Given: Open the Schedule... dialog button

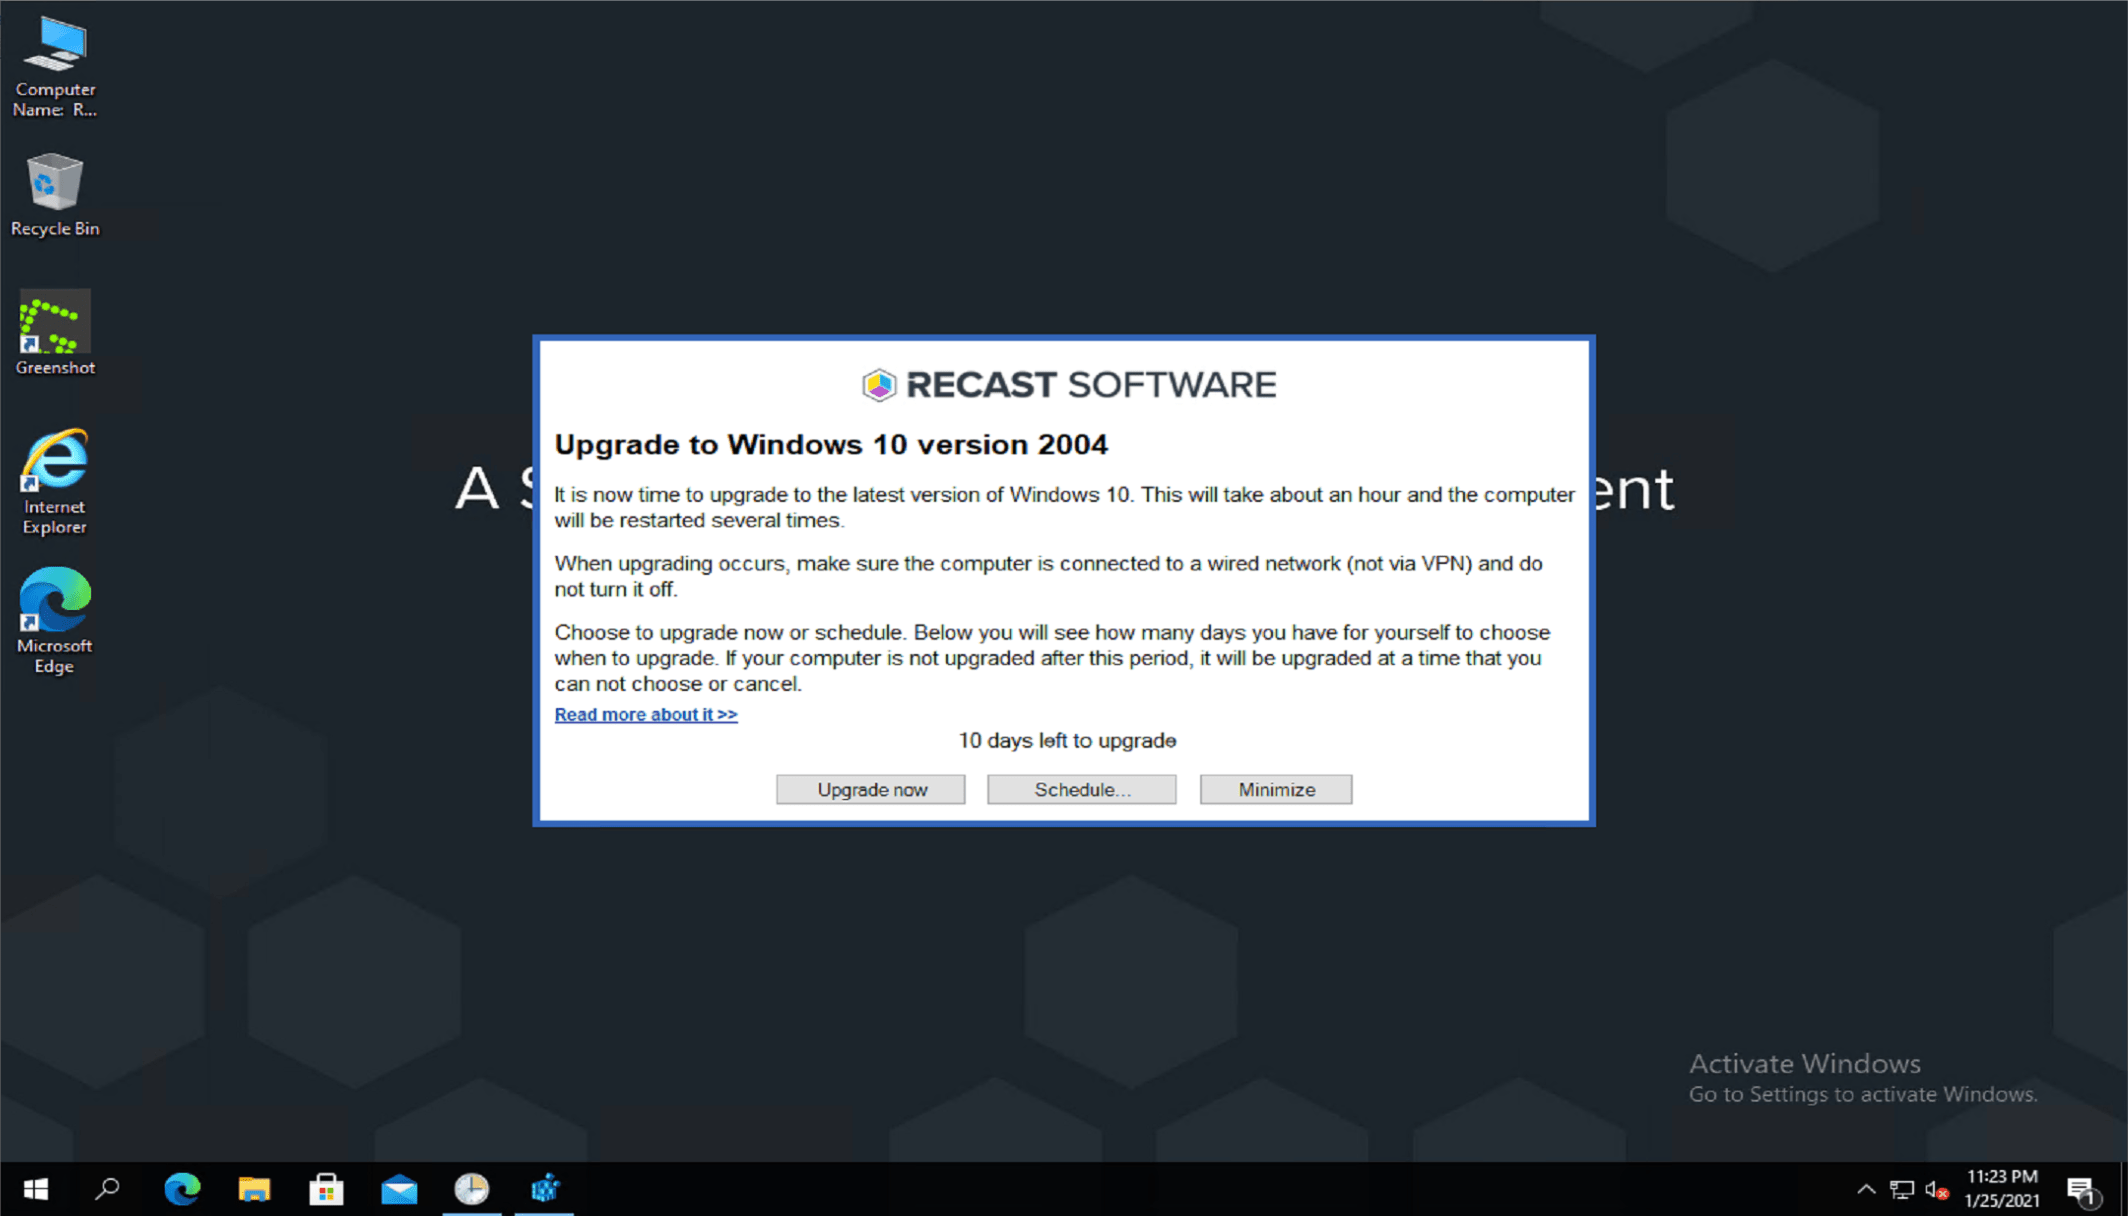Looking at the screenshot, I should [1081, 789].
